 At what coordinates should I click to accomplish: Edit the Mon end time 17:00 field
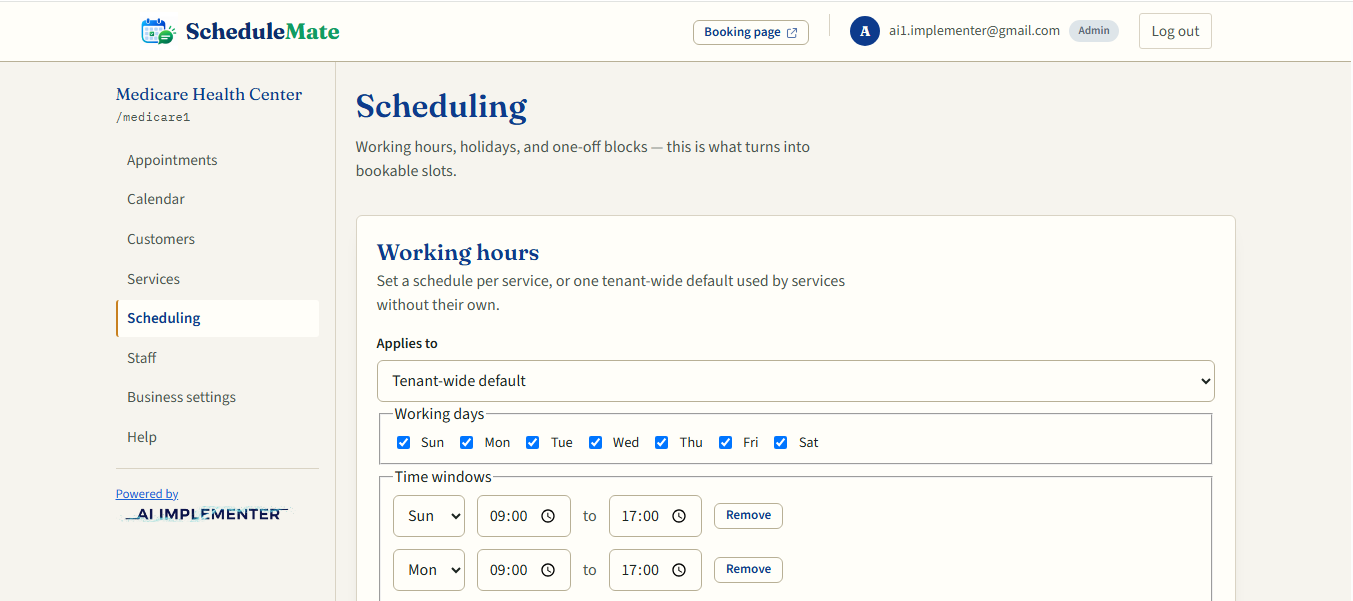coord(655,570)
